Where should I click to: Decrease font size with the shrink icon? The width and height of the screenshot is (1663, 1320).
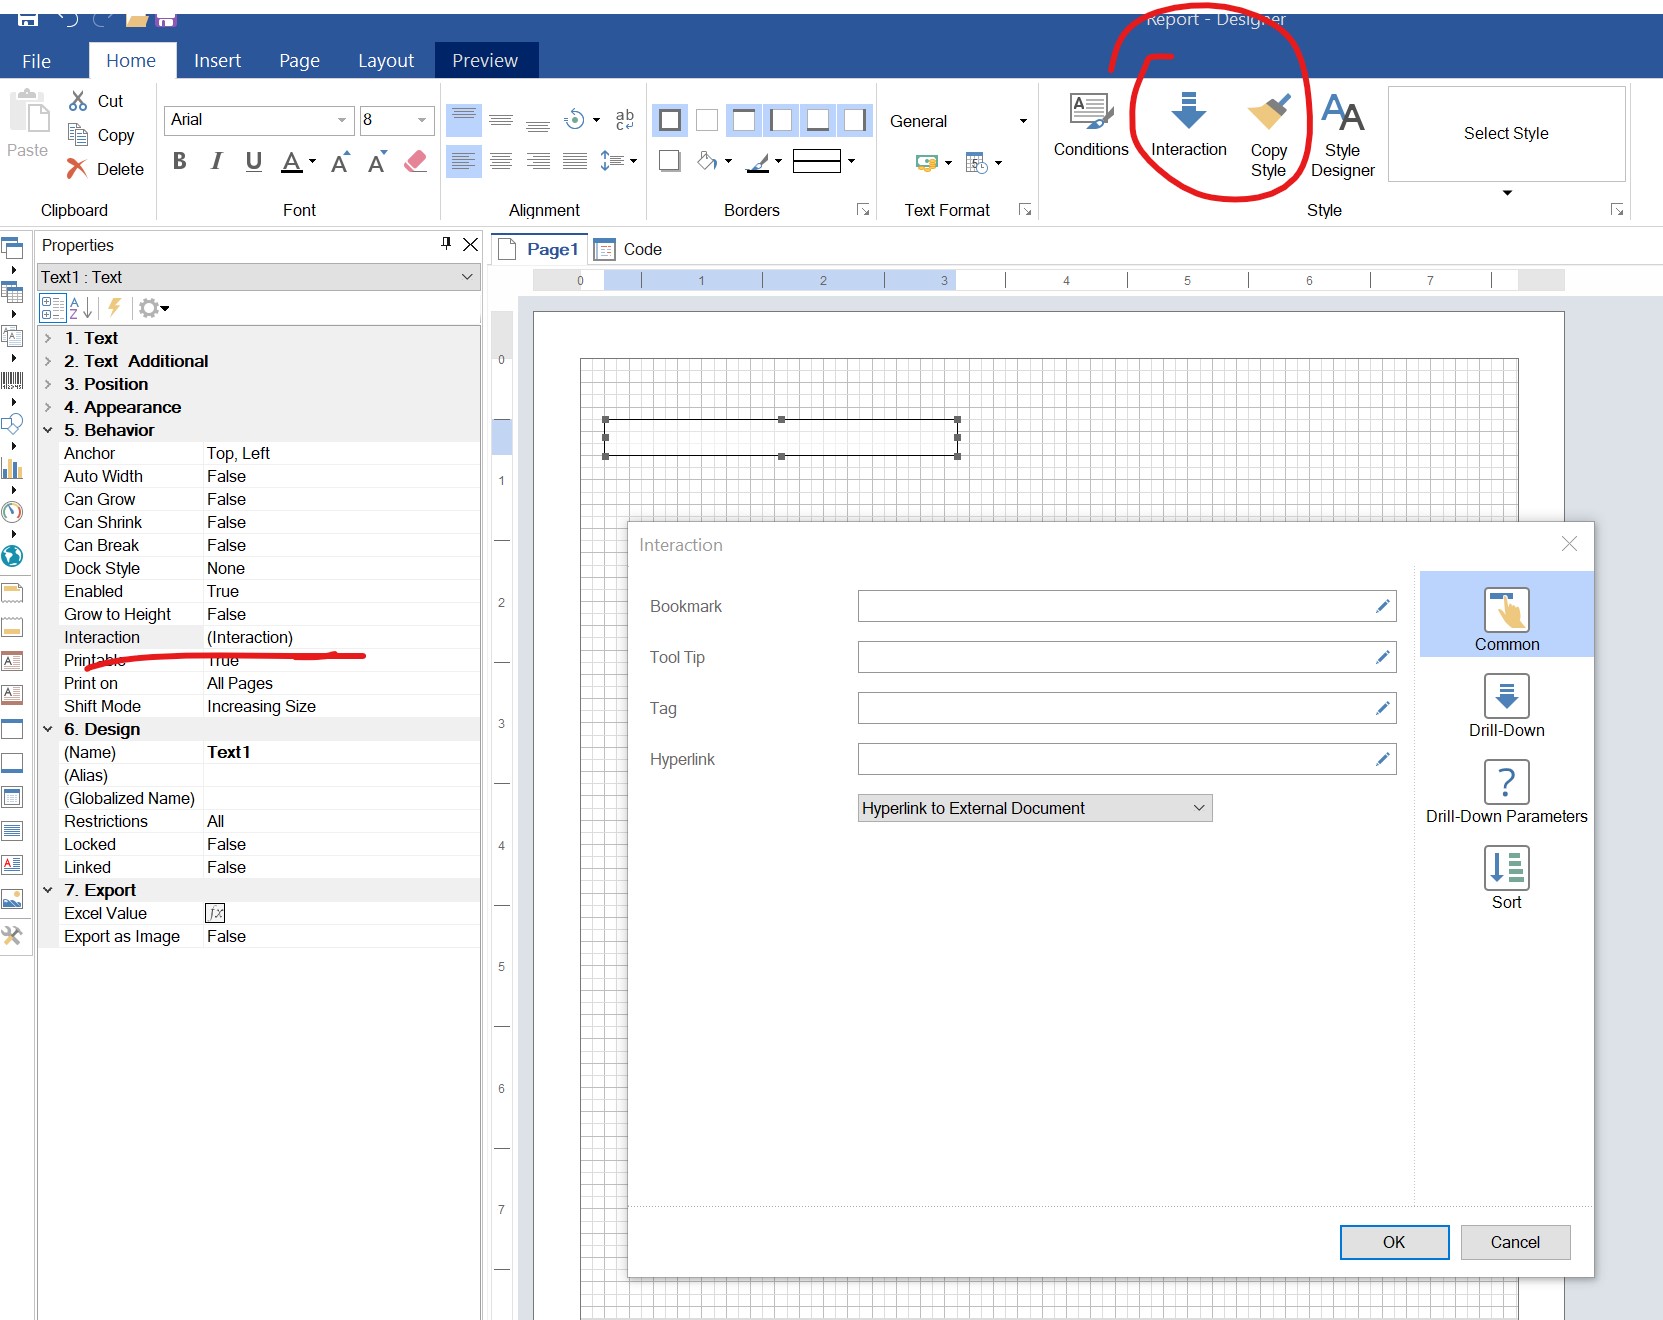pos(377,161)
